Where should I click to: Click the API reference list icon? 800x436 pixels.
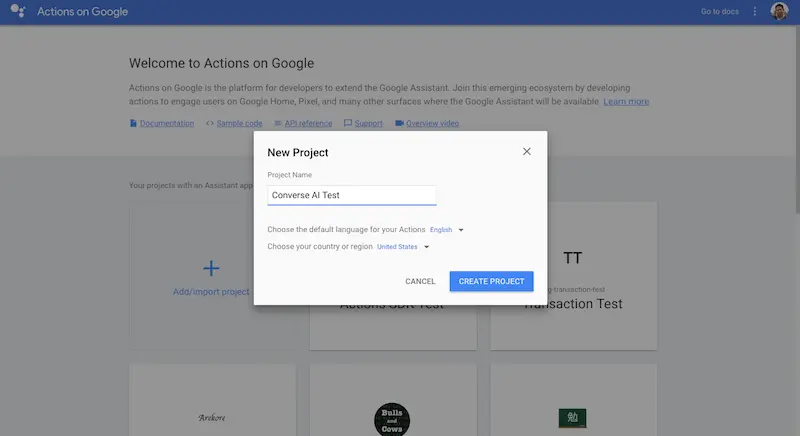click(278, 123)
